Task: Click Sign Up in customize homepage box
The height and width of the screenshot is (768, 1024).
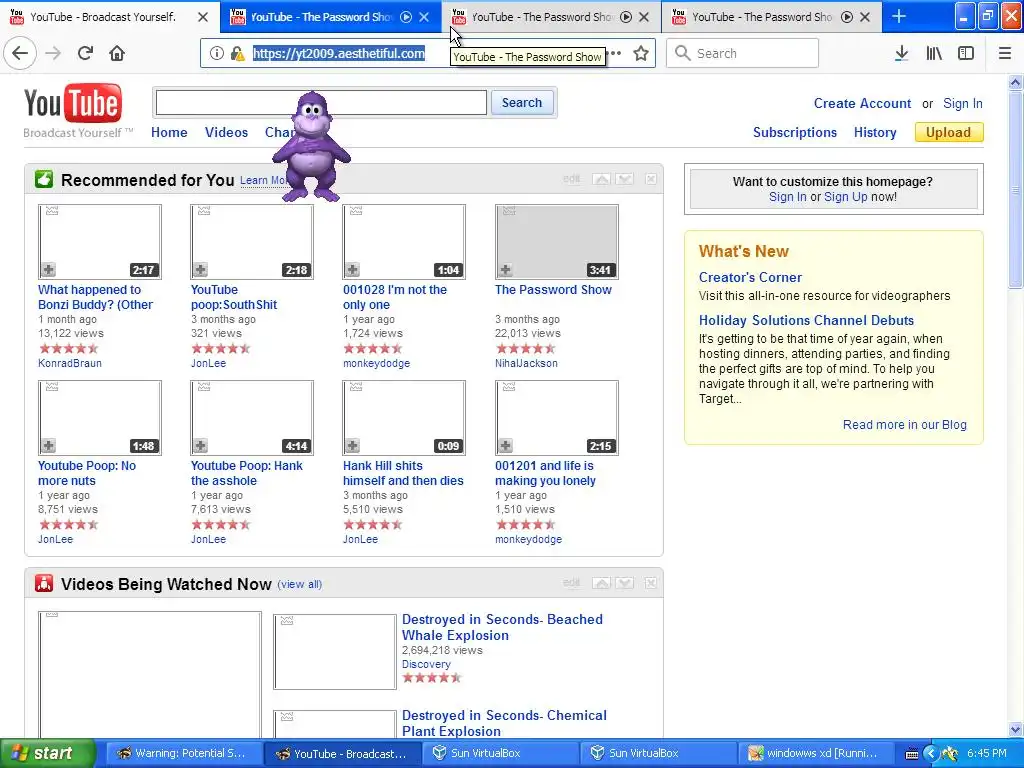Action: point(846,197)
